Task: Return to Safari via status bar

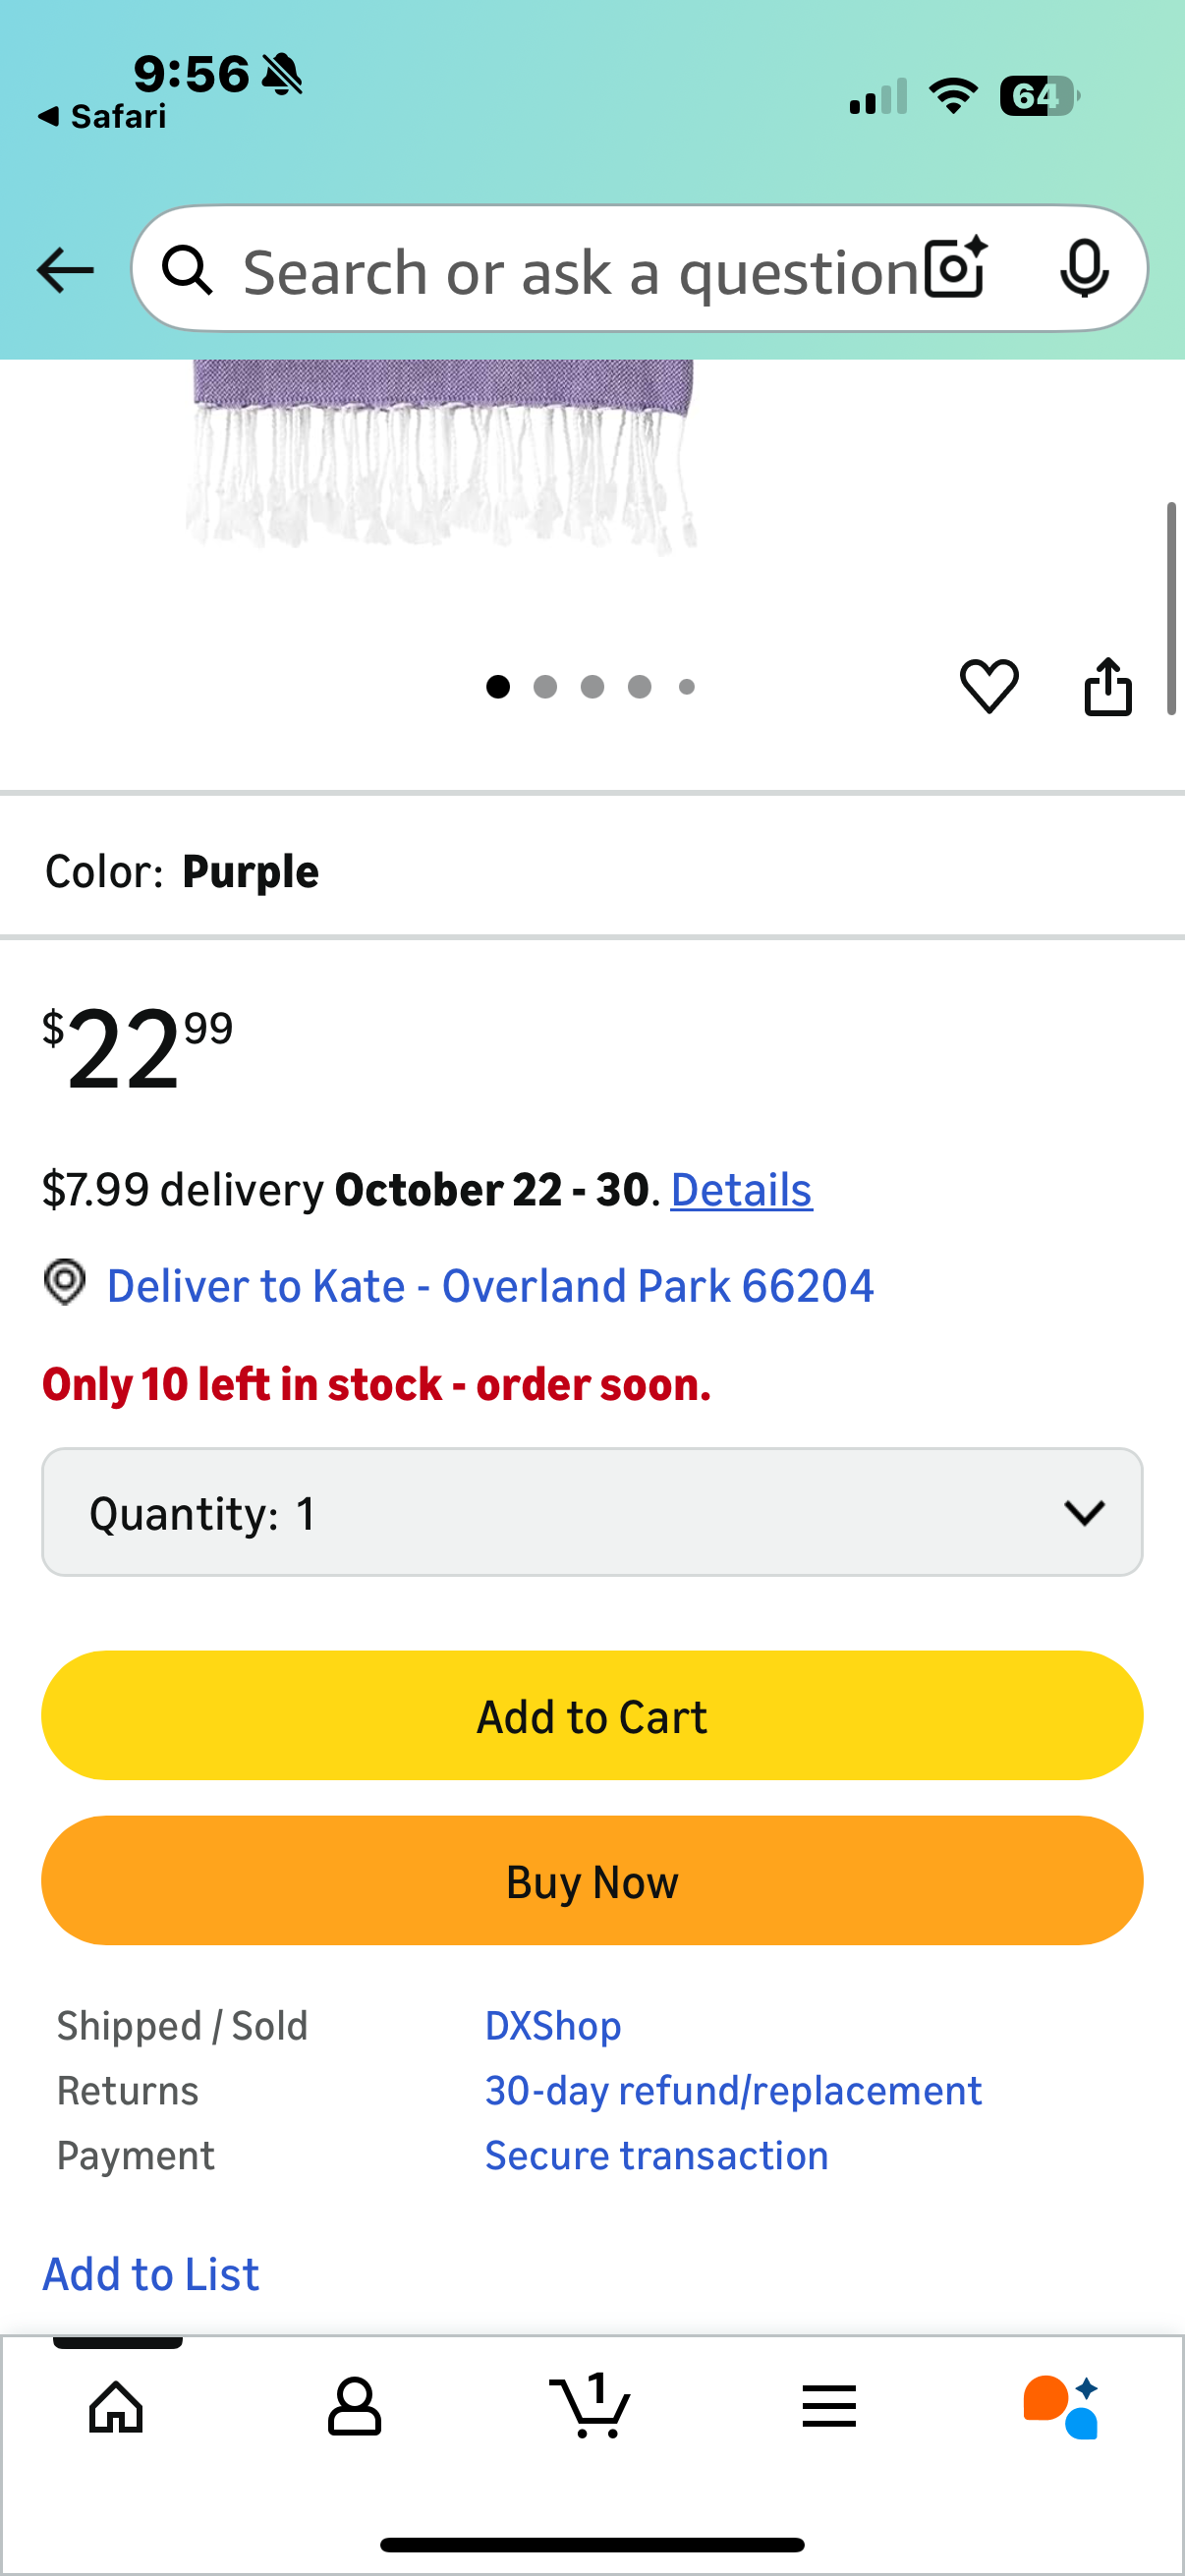Action: 102,117
